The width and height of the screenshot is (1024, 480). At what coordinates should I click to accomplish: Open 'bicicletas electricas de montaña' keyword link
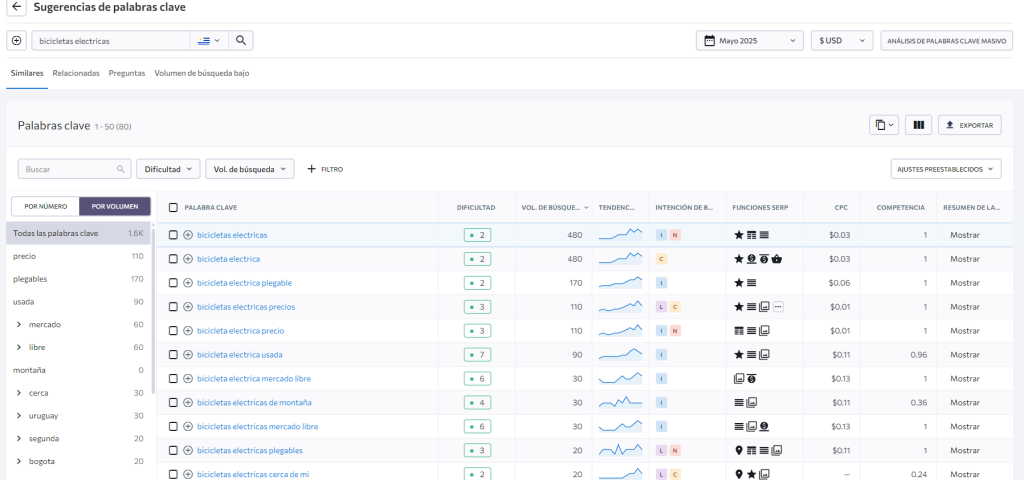[254, 403]
